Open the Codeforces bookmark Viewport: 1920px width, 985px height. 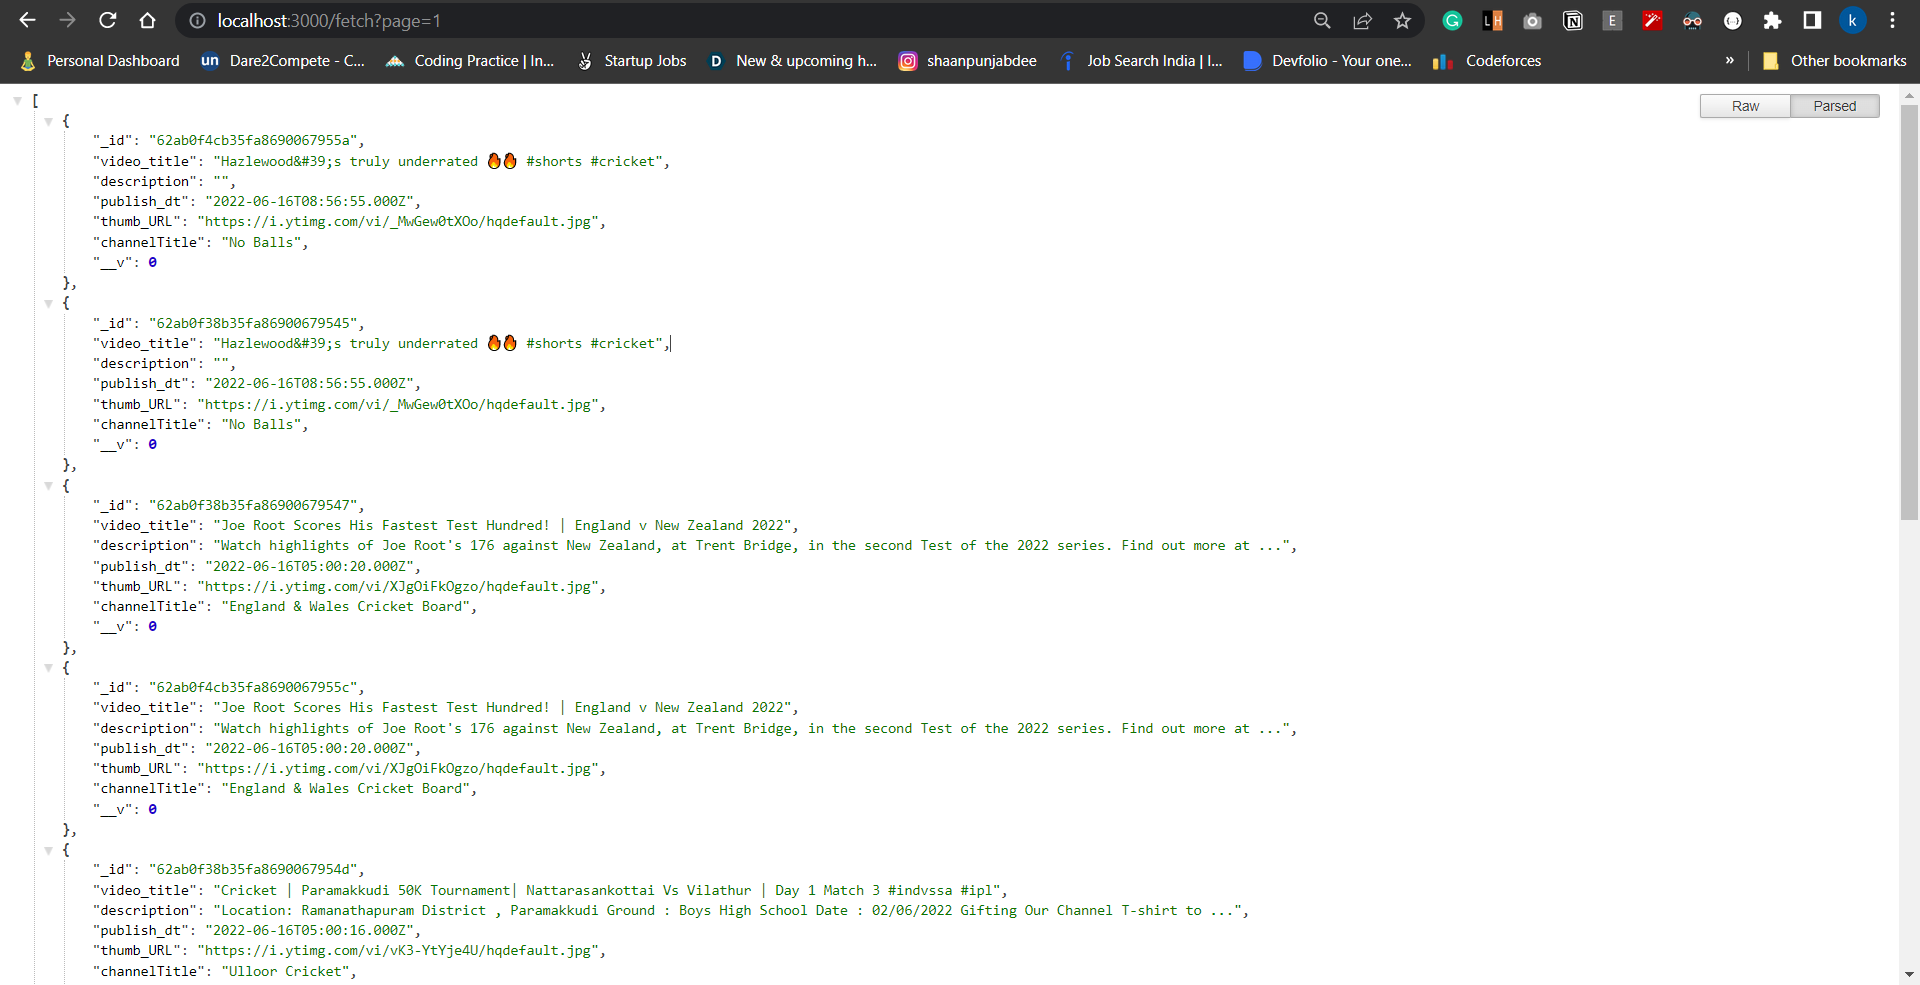[x=1487, y=61]
